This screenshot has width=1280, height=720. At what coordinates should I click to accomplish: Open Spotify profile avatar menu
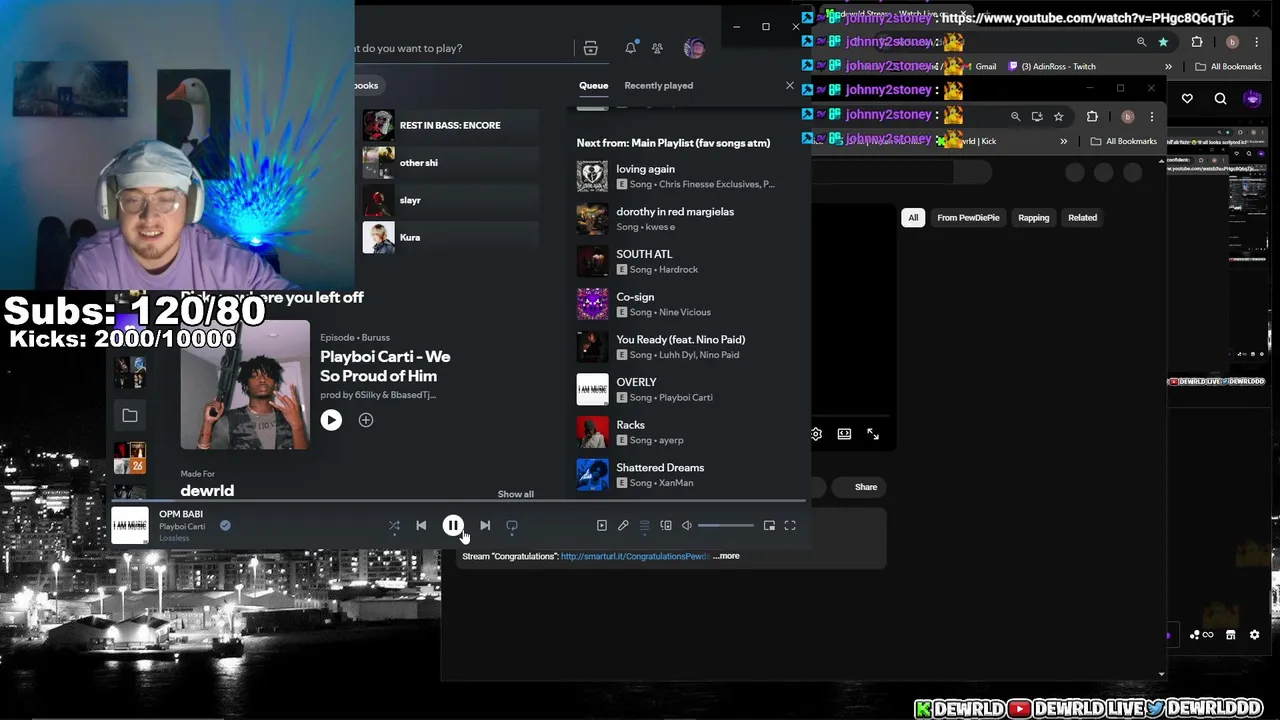click(694, 48)
